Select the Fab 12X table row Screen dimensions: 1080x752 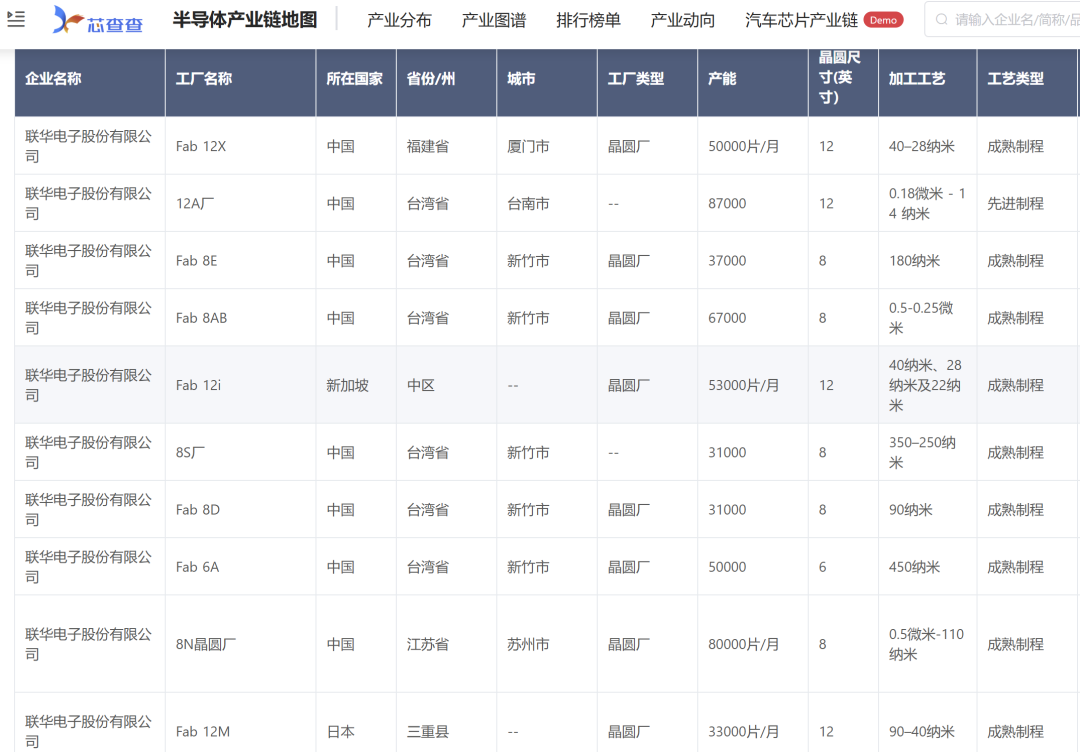click(x=201, y=146)
